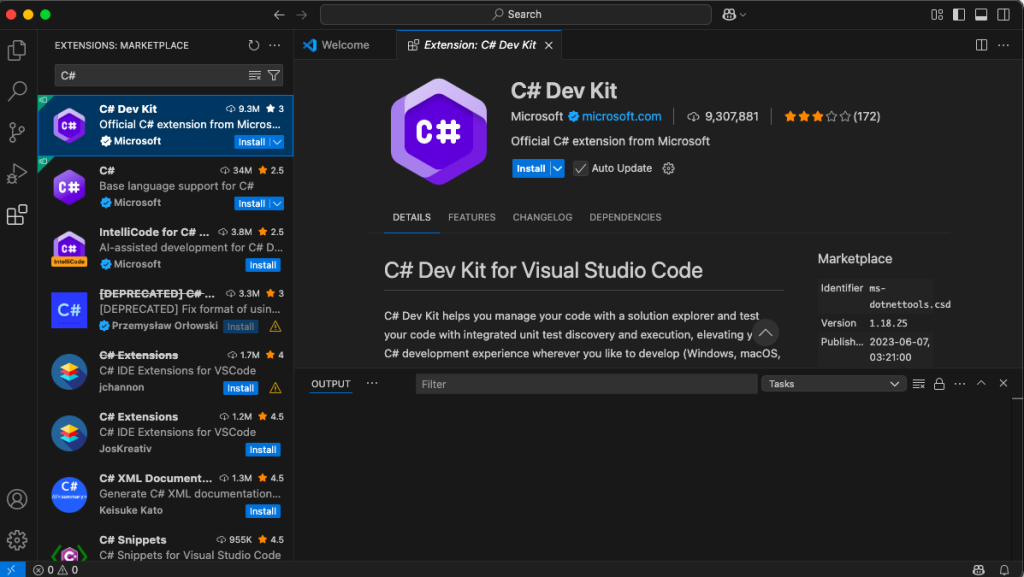Expand Install dropdown on C# Dev Kit list item

278,142
